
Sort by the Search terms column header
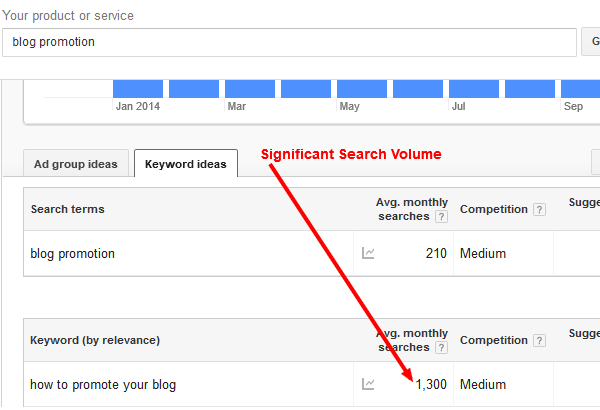tap(68, 210)
